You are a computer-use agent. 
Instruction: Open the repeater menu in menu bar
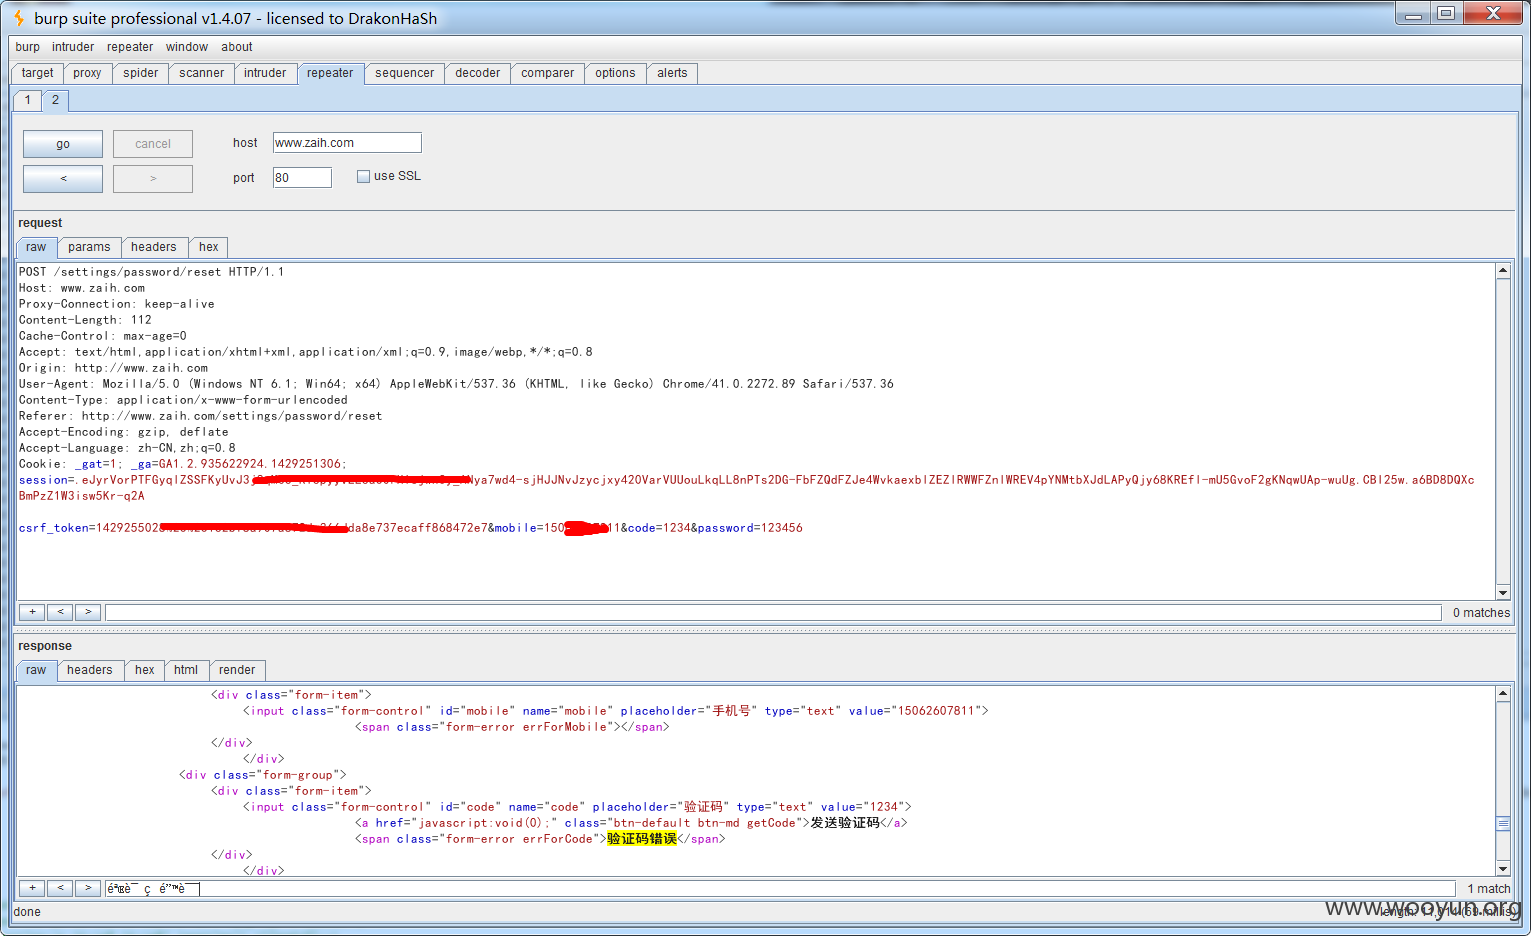pyautogui.click(x=130, y=47)
